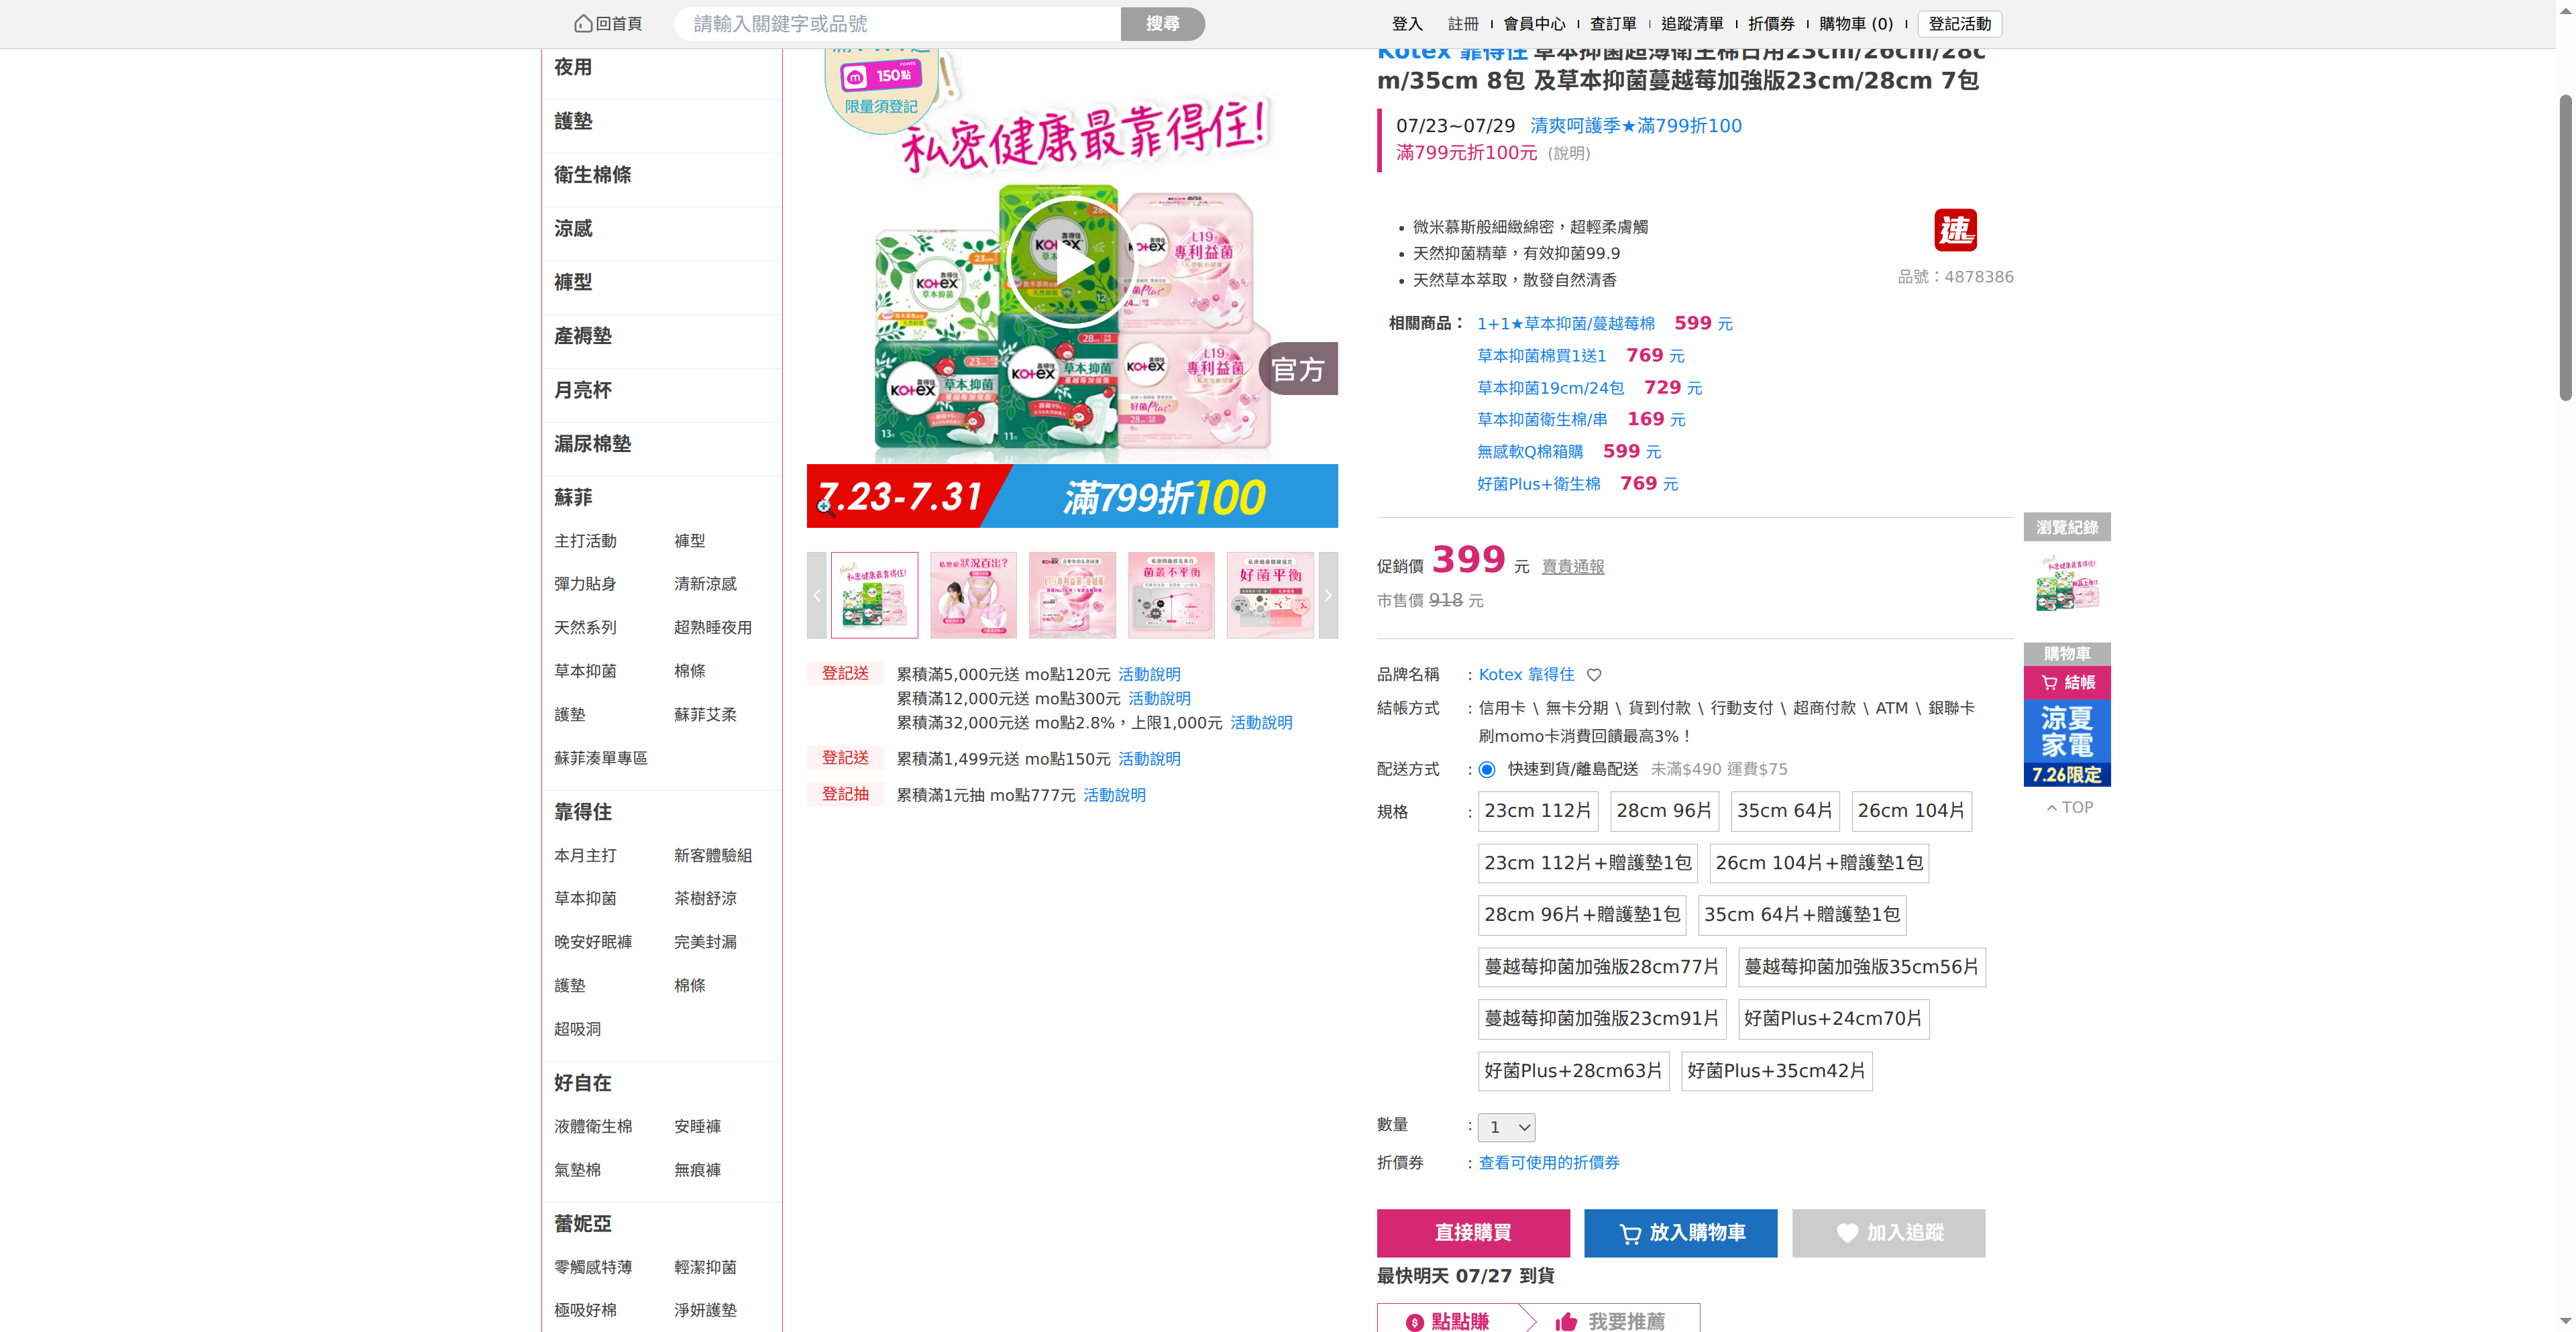Click the red 速 fast delivery icon

coord(1955,231)
